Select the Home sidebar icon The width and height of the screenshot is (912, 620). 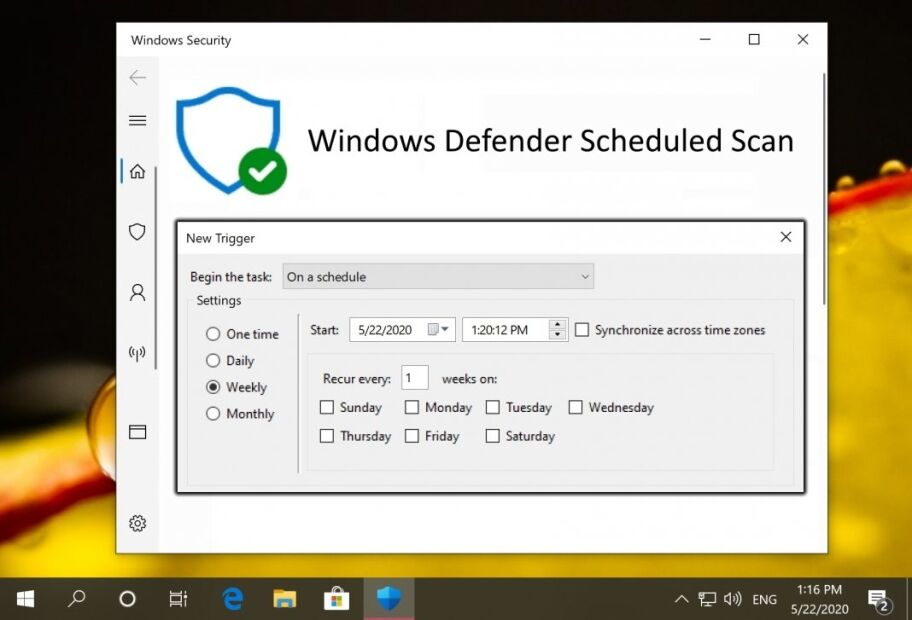pos(138,172)
